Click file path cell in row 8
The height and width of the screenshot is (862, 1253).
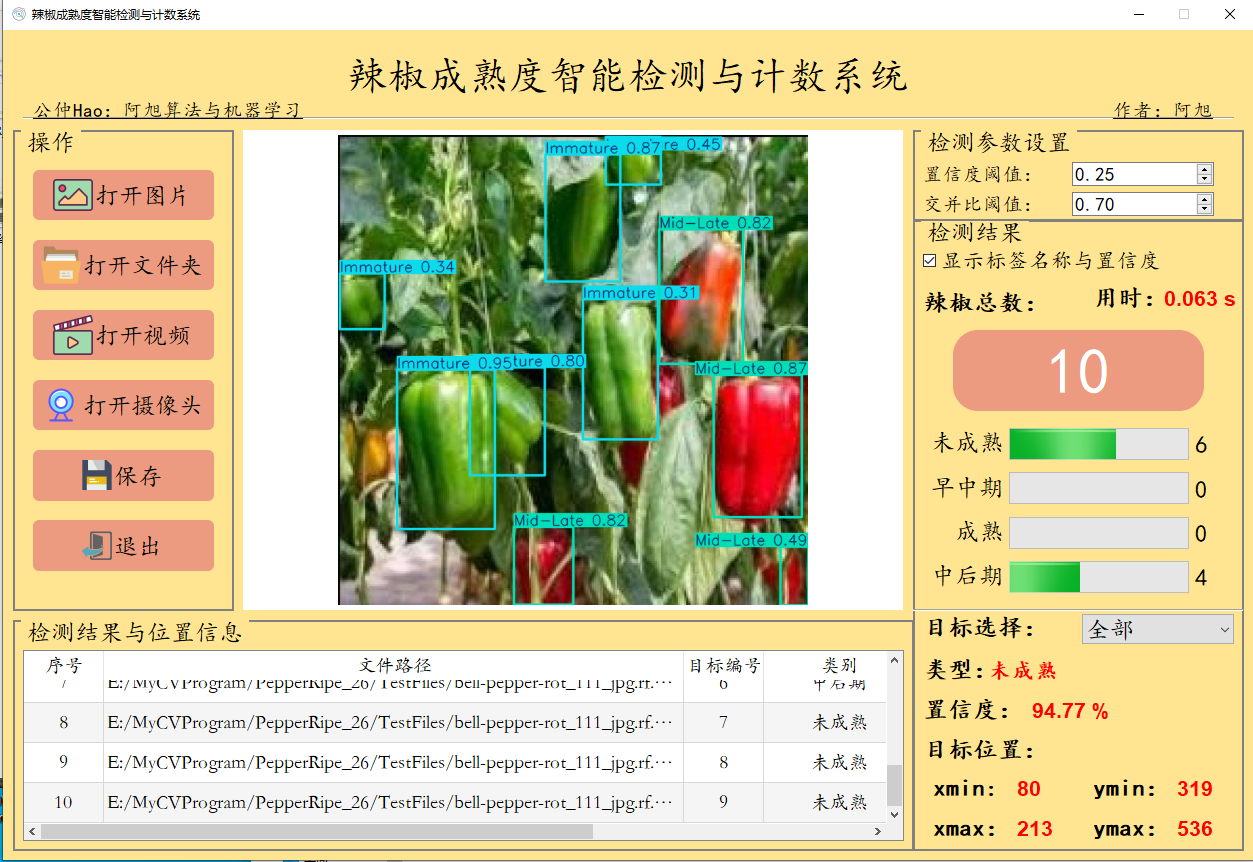[394, 722]
